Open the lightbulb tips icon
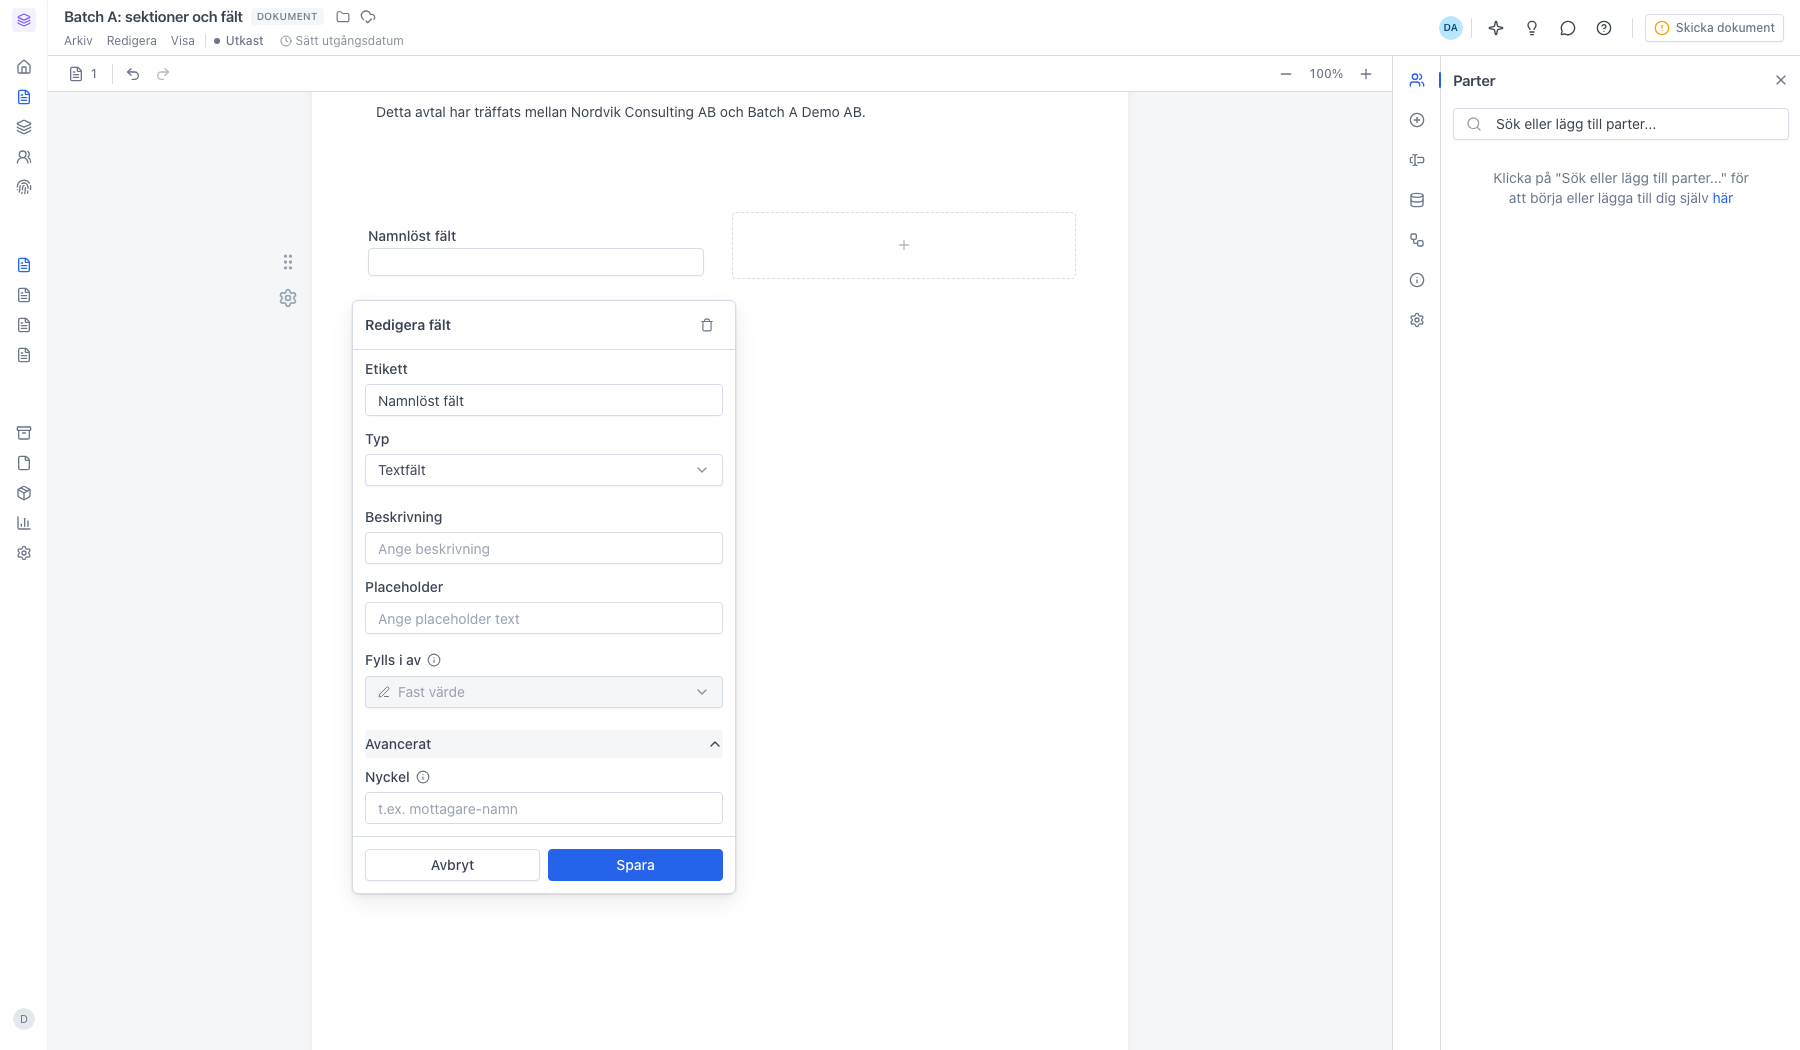Image resolution: width=1800 pixels, height=1050 pixels. tap(1532, 28)
